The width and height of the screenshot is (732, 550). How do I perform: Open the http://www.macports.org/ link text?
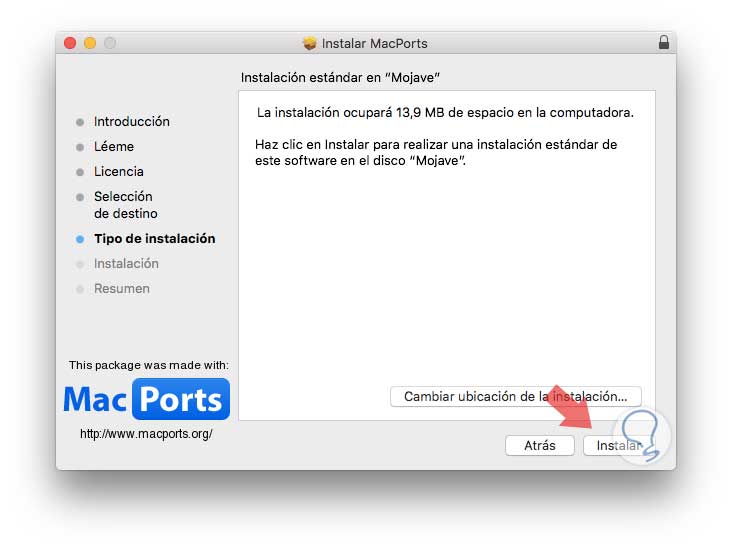(x=146, y=434)
